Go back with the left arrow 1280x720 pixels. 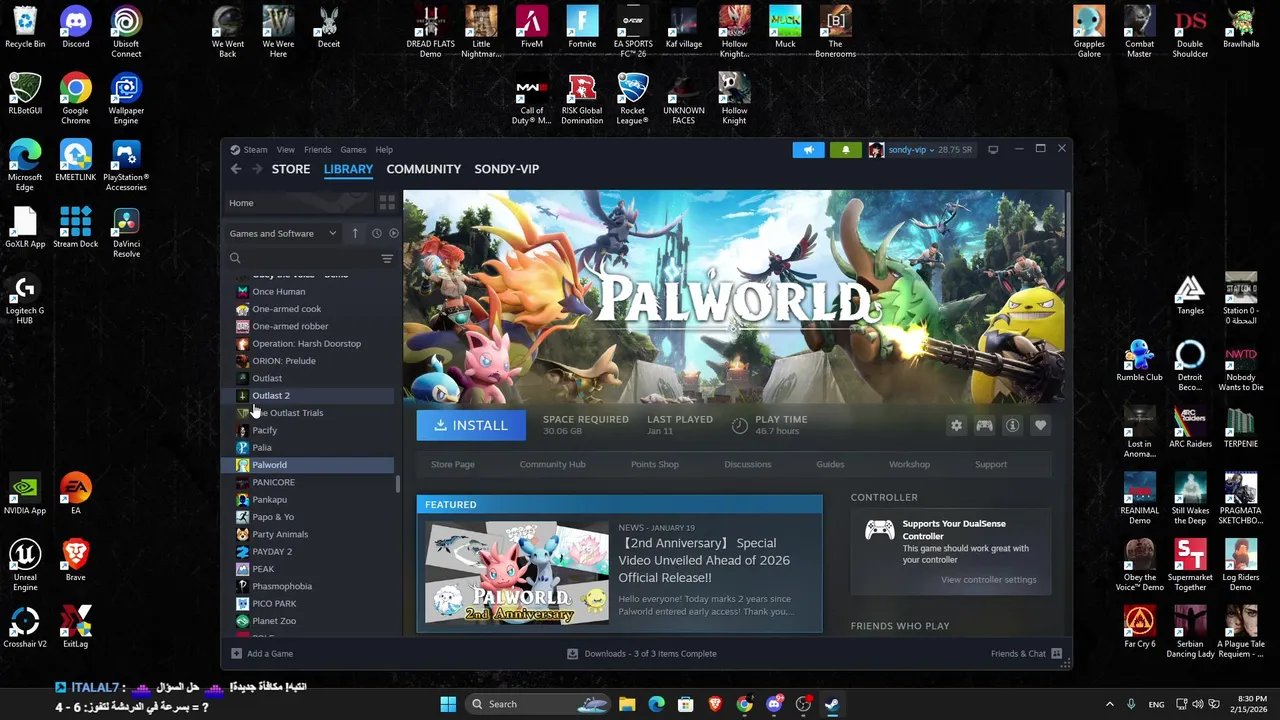pyautogui.click(x=236, y=169)
